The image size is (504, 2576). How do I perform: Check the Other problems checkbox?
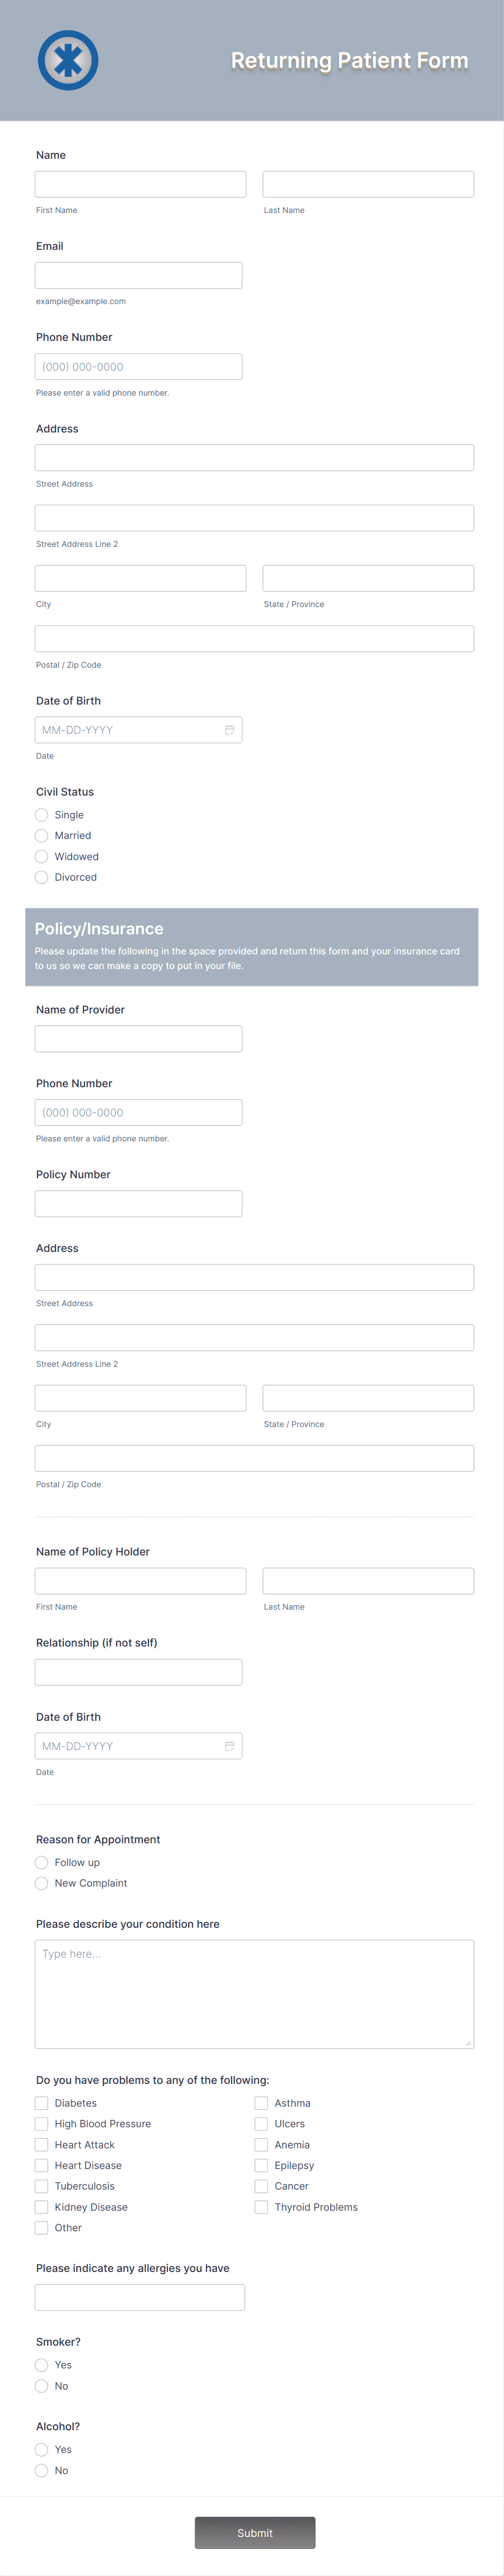point(41,2228)
